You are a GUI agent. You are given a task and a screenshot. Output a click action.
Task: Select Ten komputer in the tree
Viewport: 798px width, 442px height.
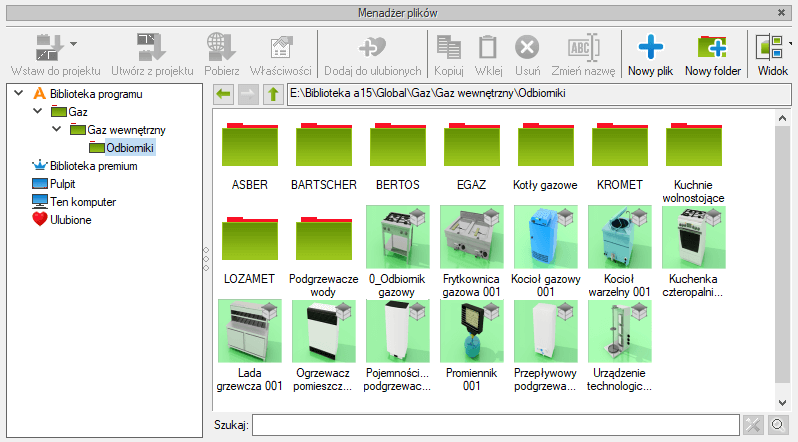click(83, 202)
